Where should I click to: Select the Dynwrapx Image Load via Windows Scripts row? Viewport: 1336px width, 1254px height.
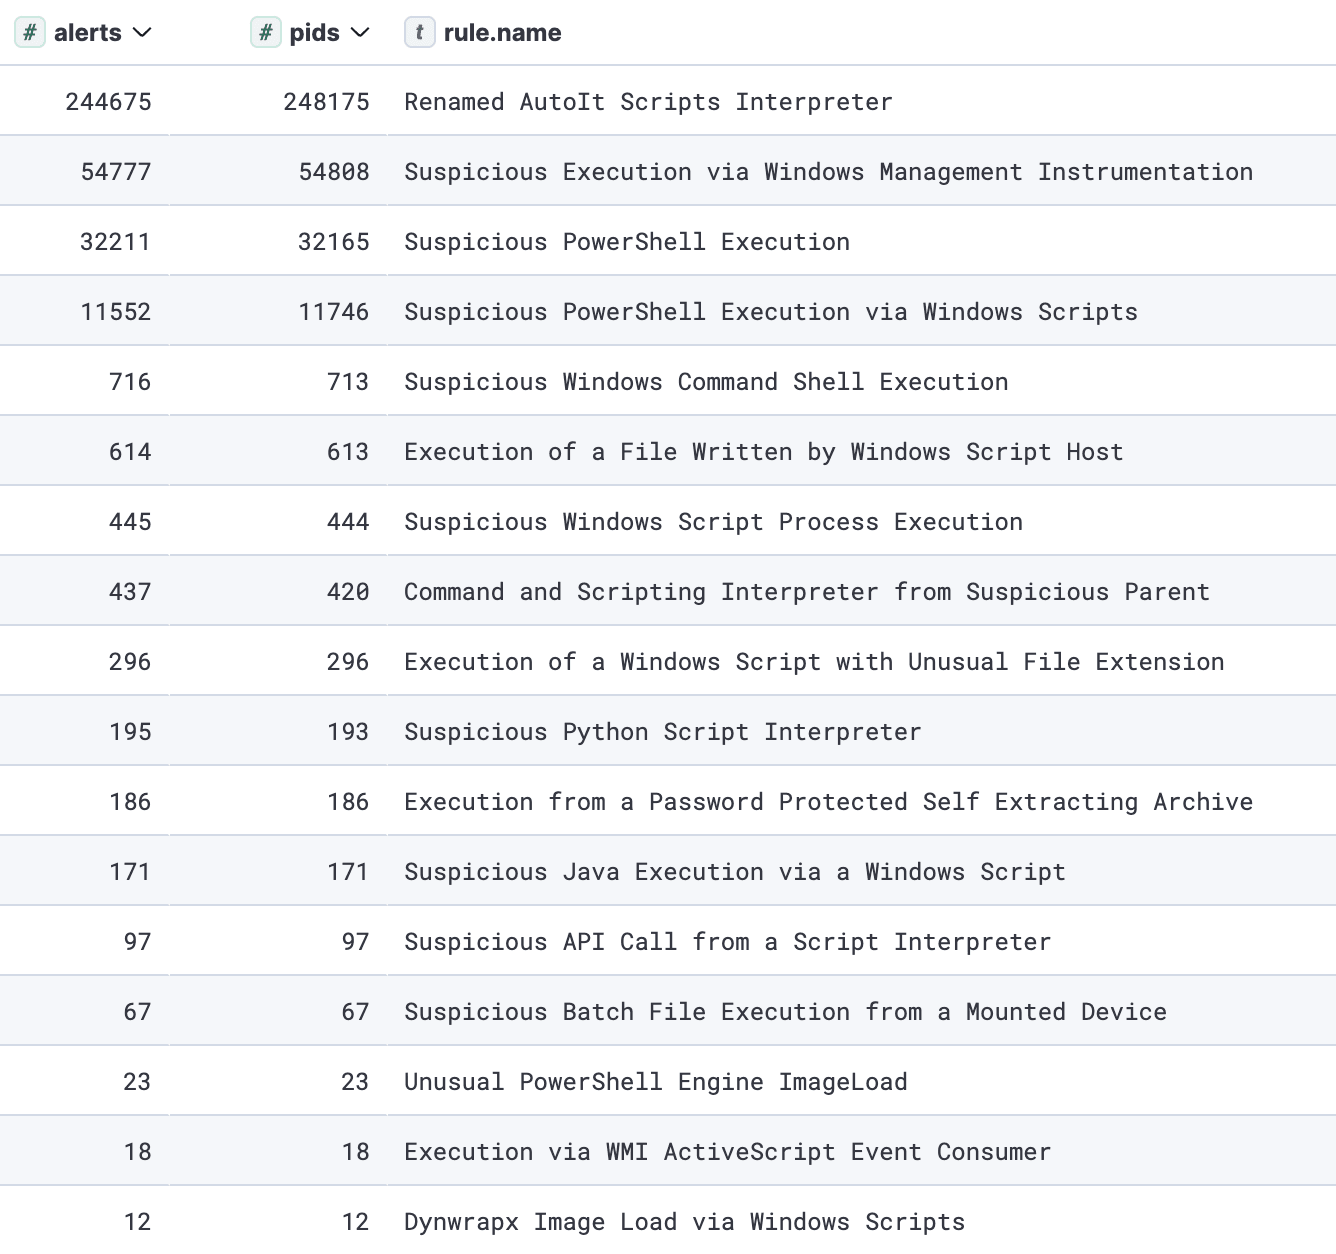point(683,1221)
